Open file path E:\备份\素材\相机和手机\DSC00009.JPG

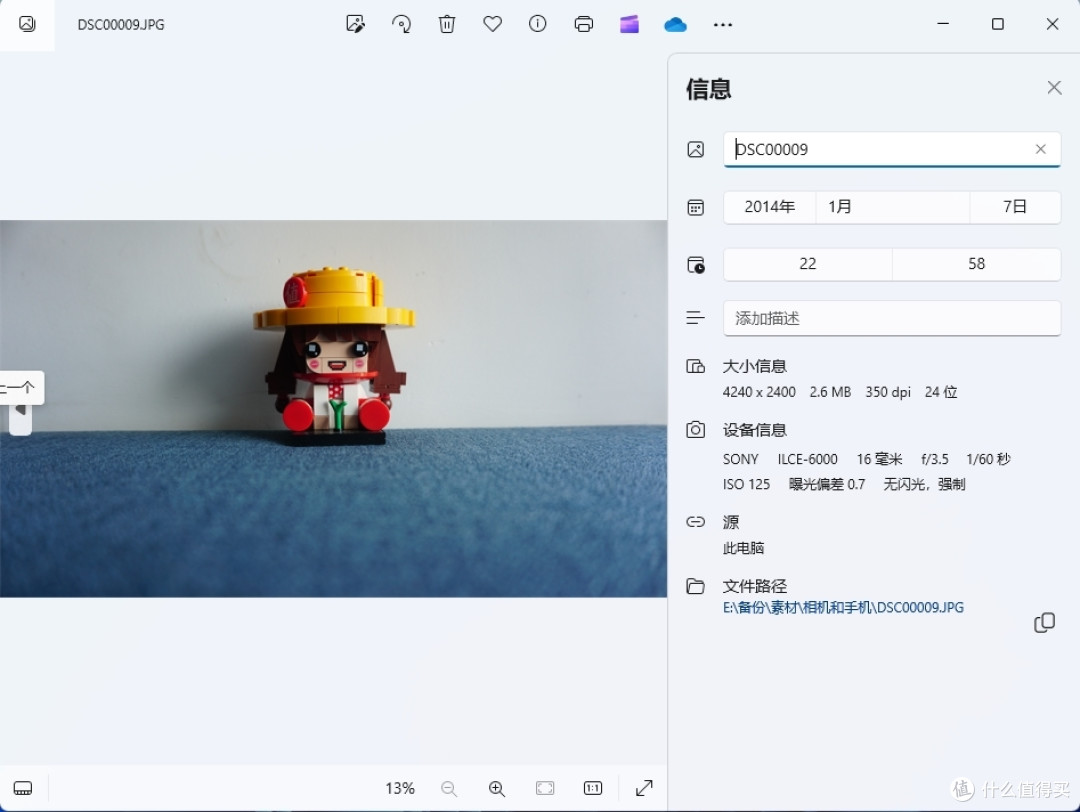[x=843, y=607]
